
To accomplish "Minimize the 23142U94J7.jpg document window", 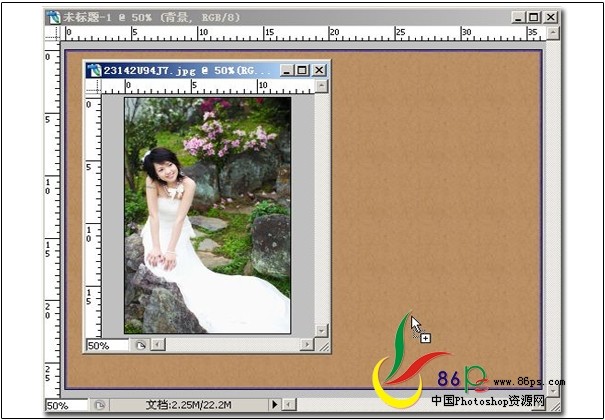I will (286, 71).
